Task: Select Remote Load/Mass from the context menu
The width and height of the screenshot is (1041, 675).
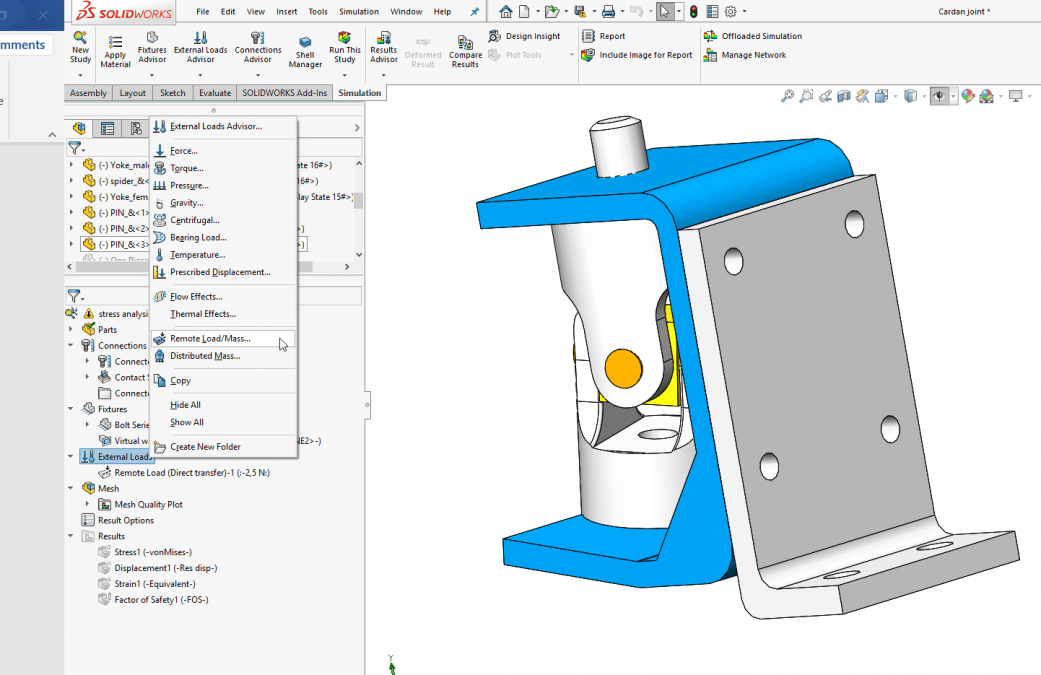Action: pyautogui.click(x=210, y=339)
